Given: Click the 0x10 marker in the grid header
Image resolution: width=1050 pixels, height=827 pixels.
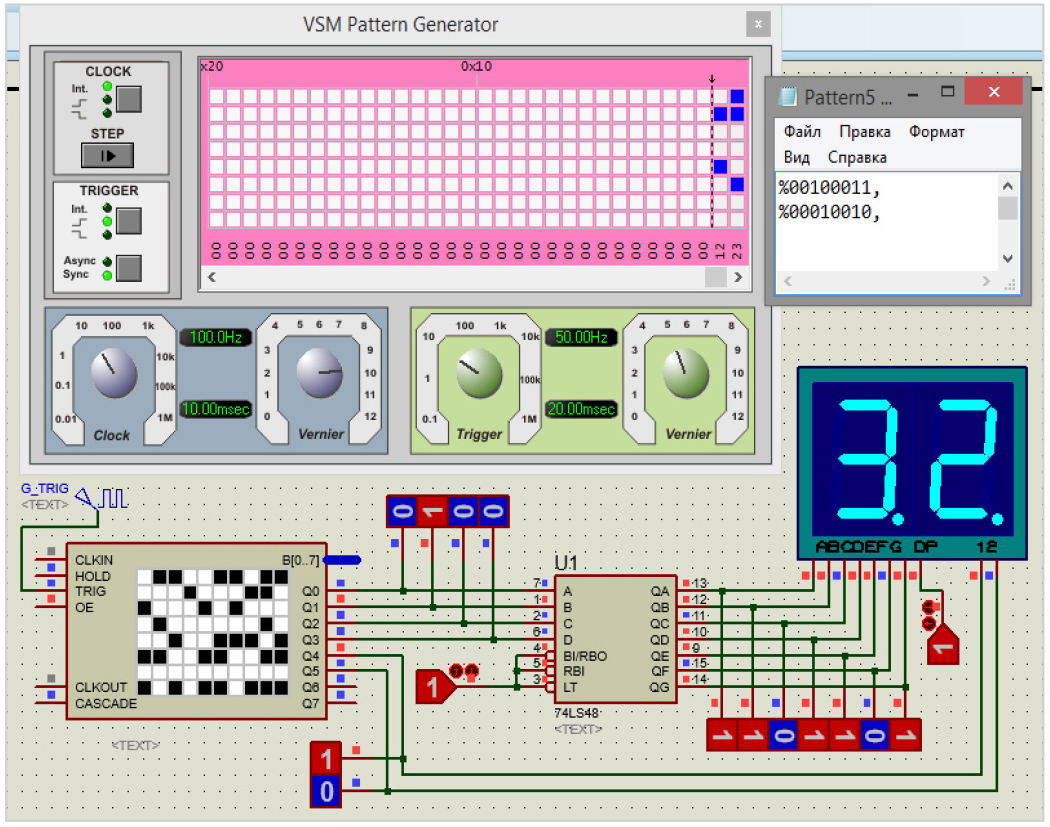Looking at the screenshot, I should click(x=476, y=66).
